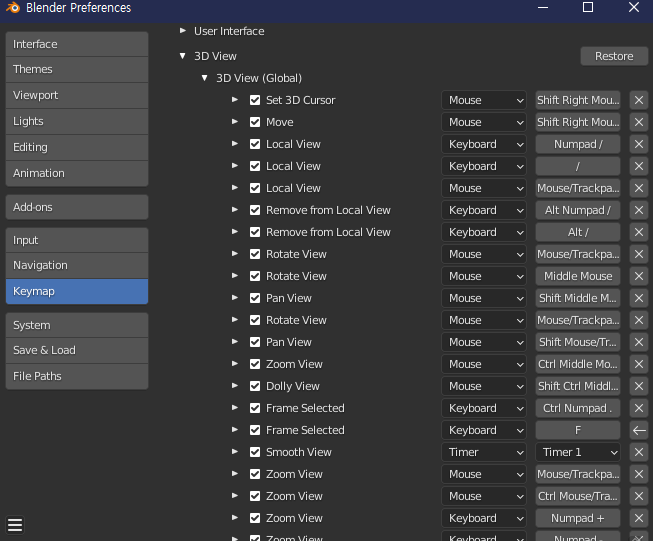Disable the F key Frame Selected checkbox
This screenshot has width=653, height=541.
click(255, 430)
